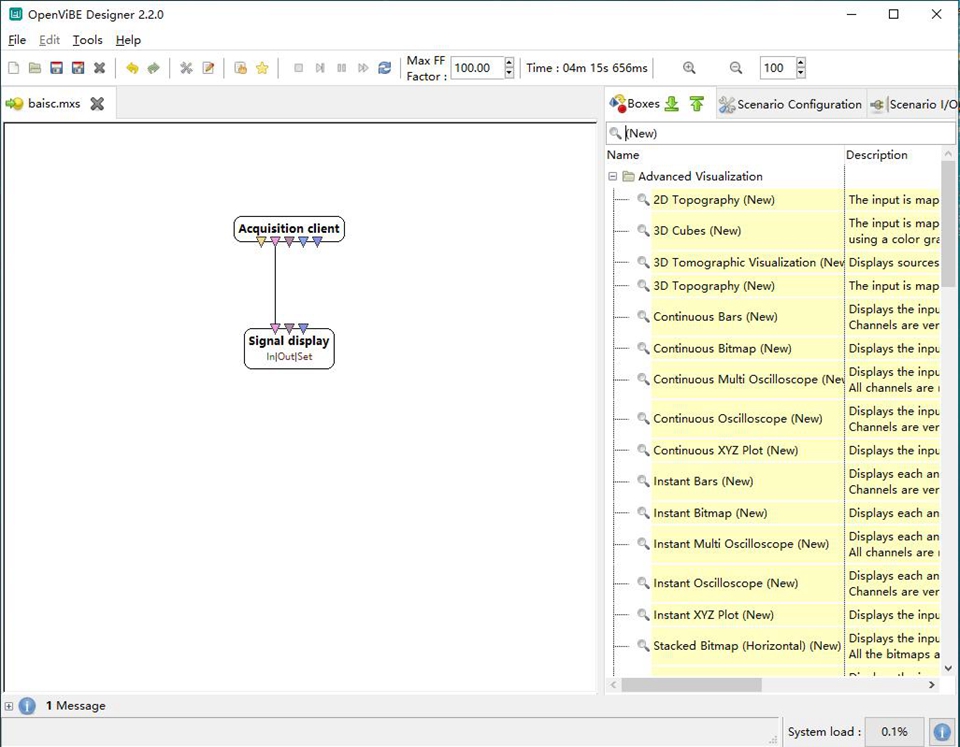Select the Signal display box
Screen dimensions: 960x747
[289, 342]
